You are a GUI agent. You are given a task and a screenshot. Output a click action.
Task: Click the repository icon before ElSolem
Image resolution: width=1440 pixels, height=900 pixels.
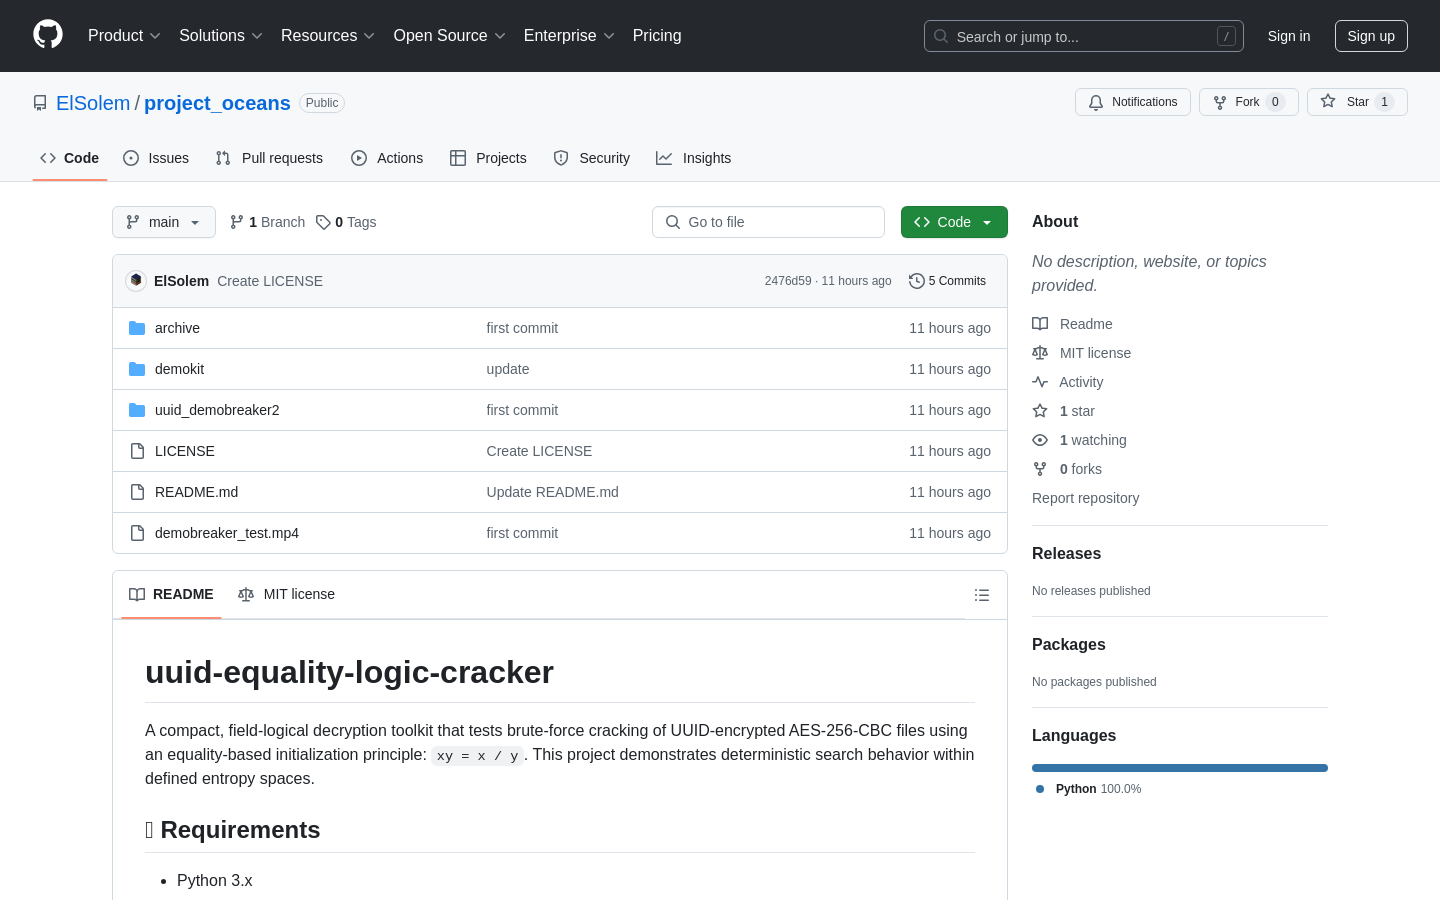pos(40,103)
